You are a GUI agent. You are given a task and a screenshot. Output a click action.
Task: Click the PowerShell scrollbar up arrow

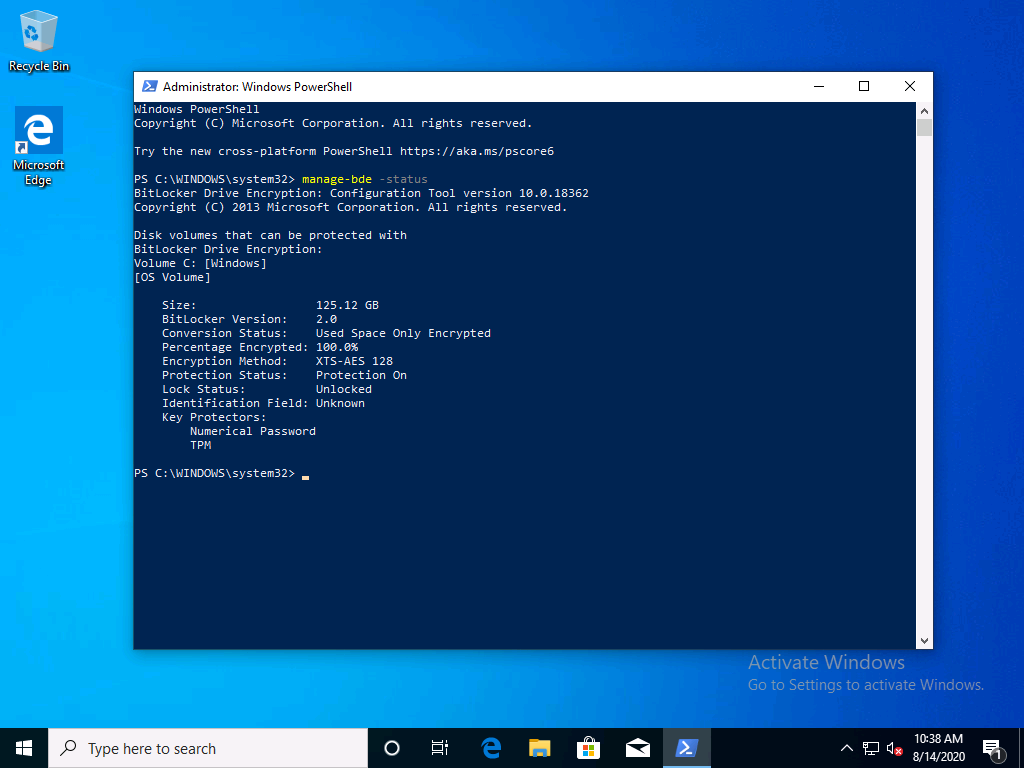click(924, 110)
